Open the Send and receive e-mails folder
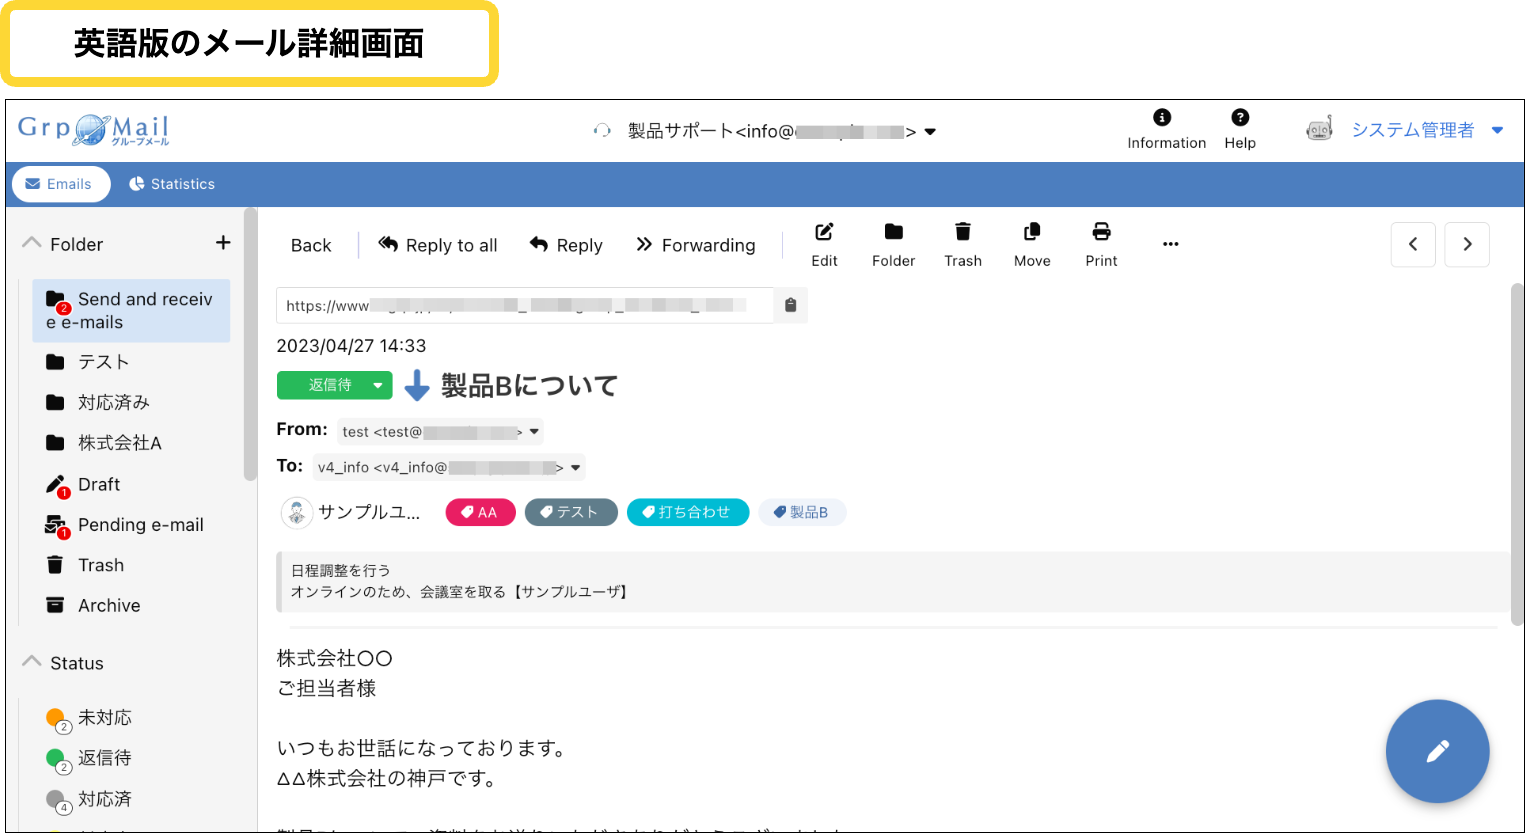The image size is (1525, 833). point(131,311)
